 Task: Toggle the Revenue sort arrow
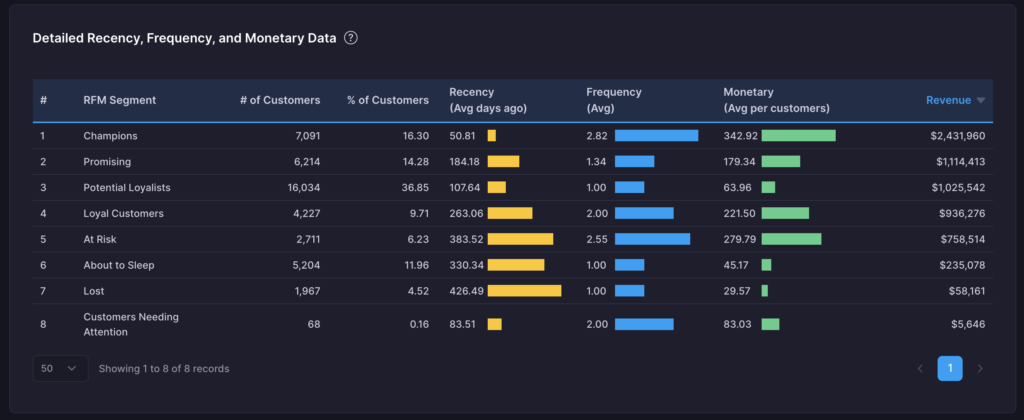click(x=980, y=101)
